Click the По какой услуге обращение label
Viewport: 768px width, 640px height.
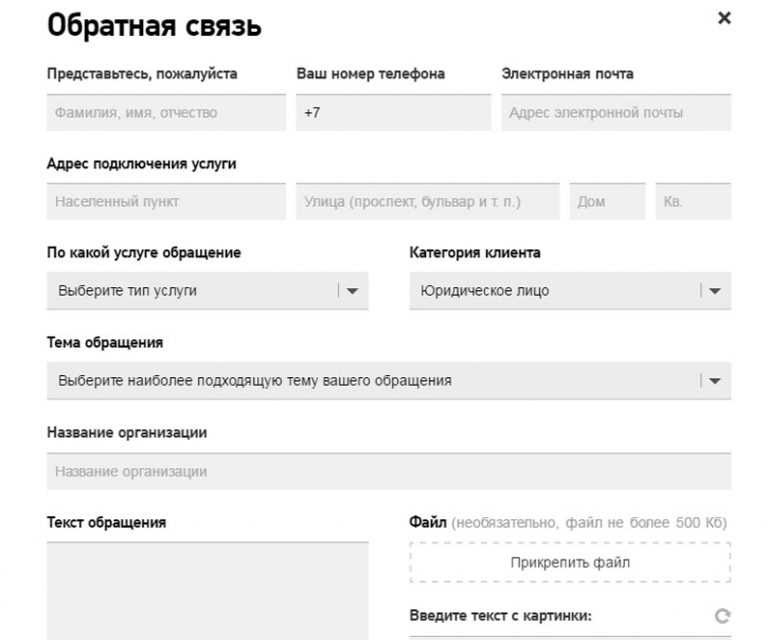coord(144,253)
